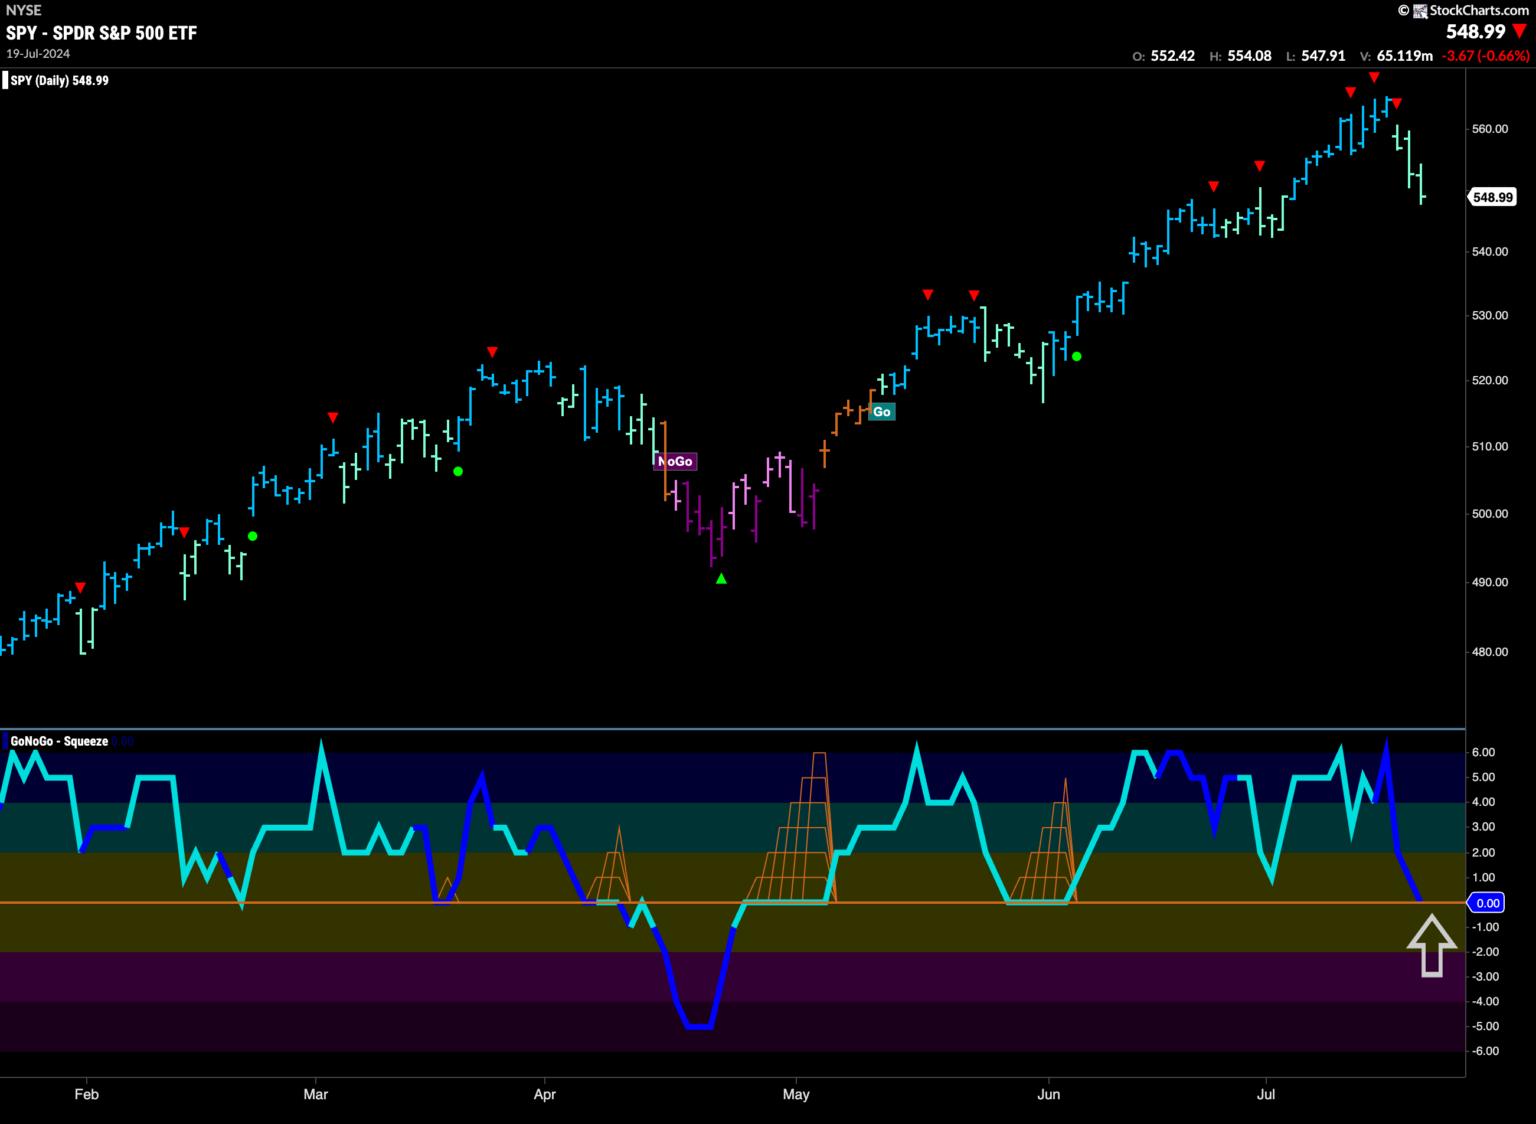Click the blue 0.00 oscillator value tag

coord(1488,903)
